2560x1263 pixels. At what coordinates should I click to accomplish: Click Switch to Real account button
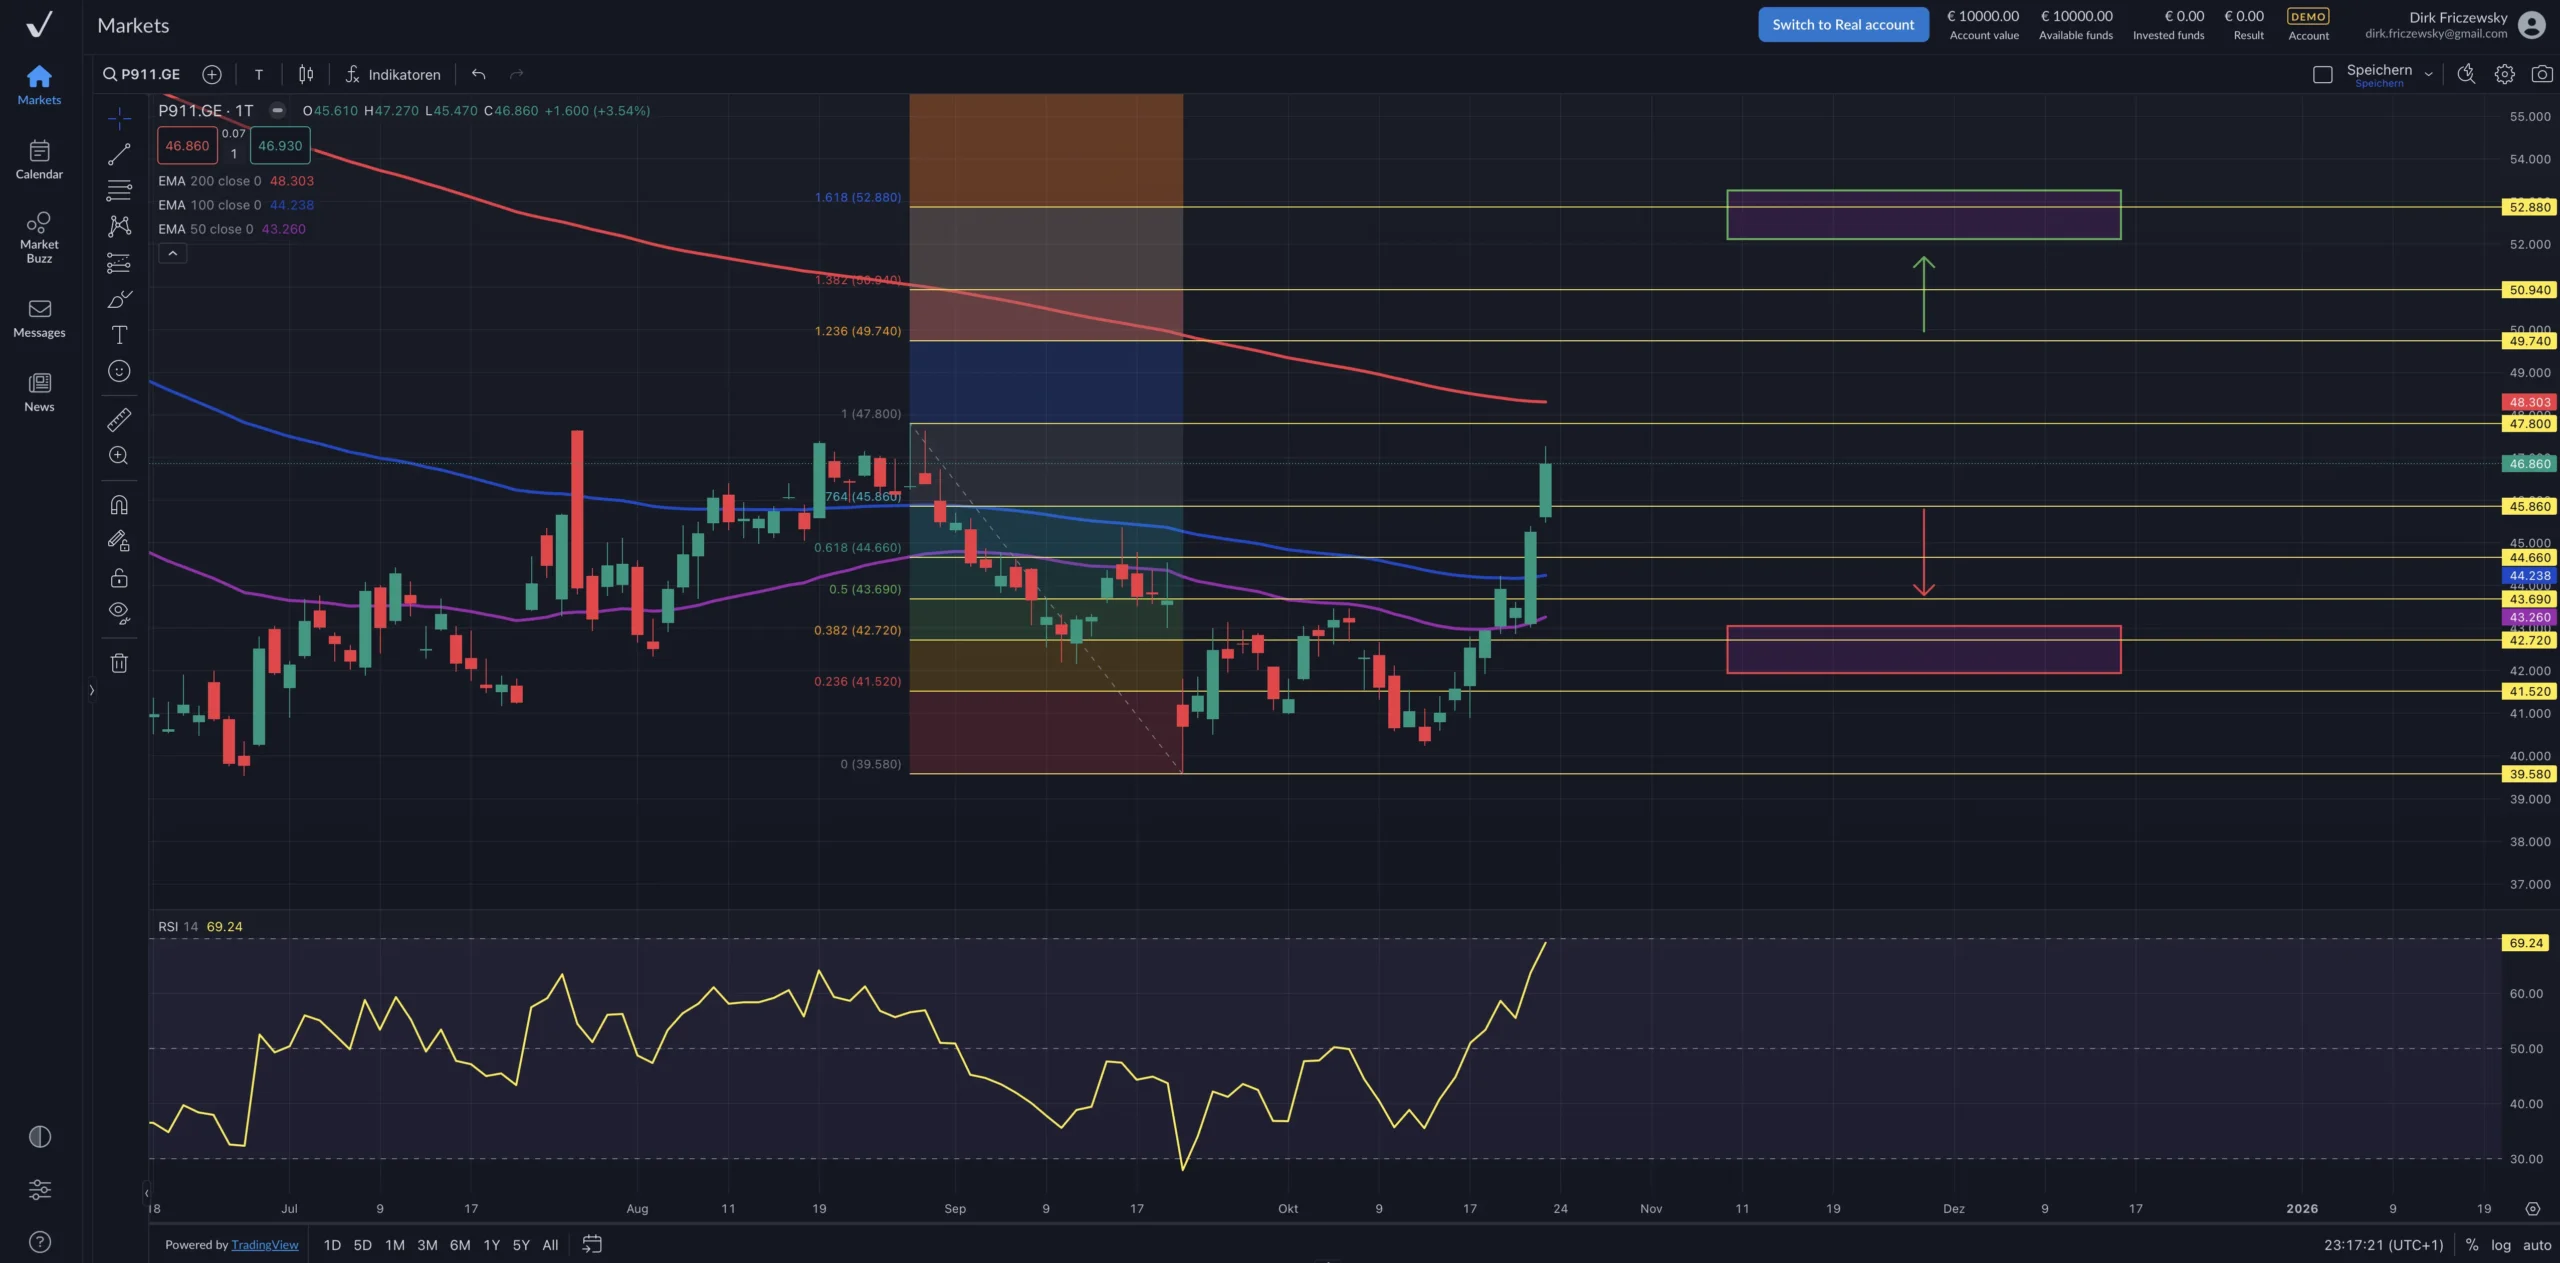[x=1842, y=25]
